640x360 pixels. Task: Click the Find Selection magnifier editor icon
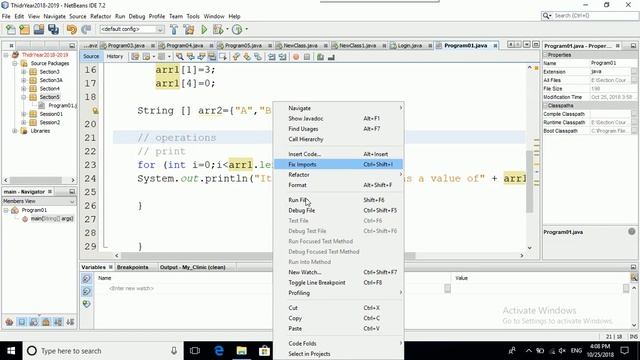click(180, 57)
